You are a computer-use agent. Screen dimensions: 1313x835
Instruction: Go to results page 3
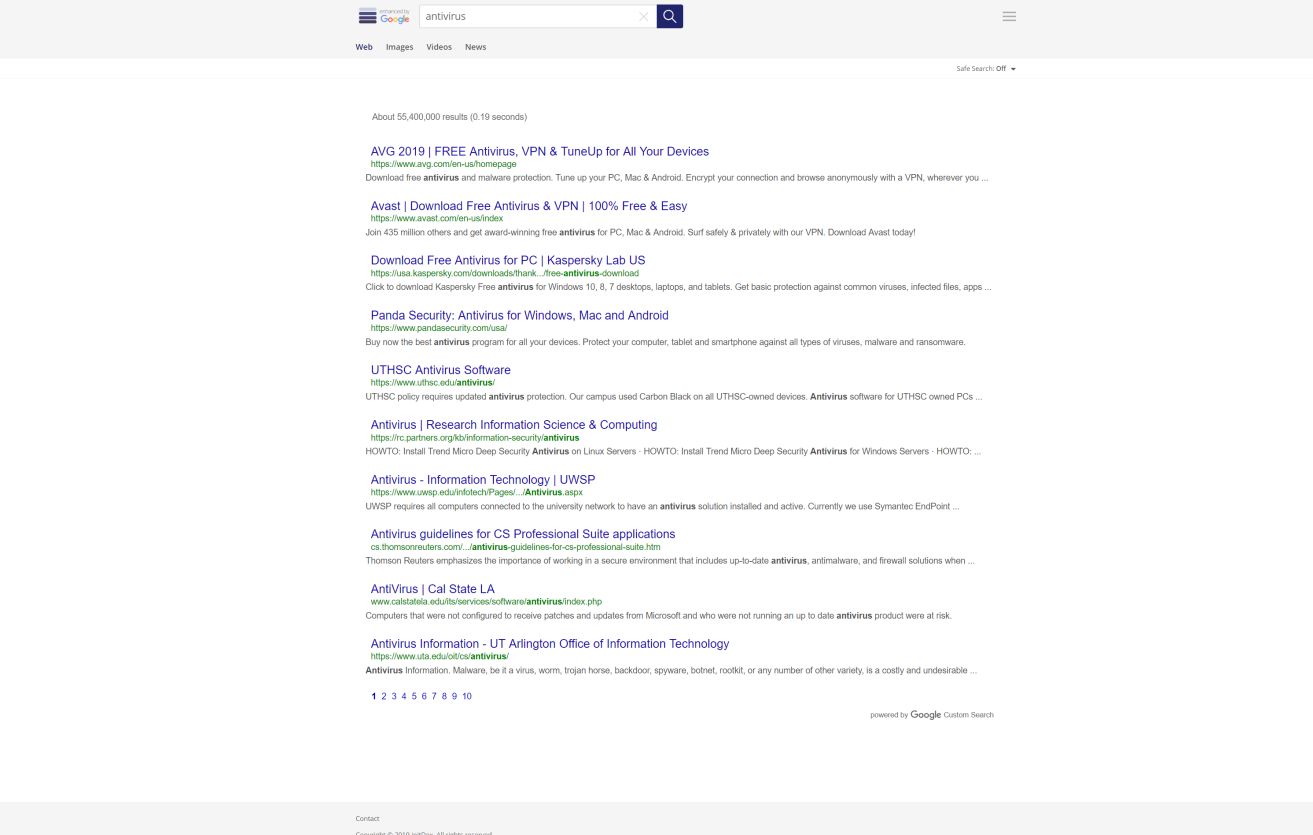[x=394, y=696]
